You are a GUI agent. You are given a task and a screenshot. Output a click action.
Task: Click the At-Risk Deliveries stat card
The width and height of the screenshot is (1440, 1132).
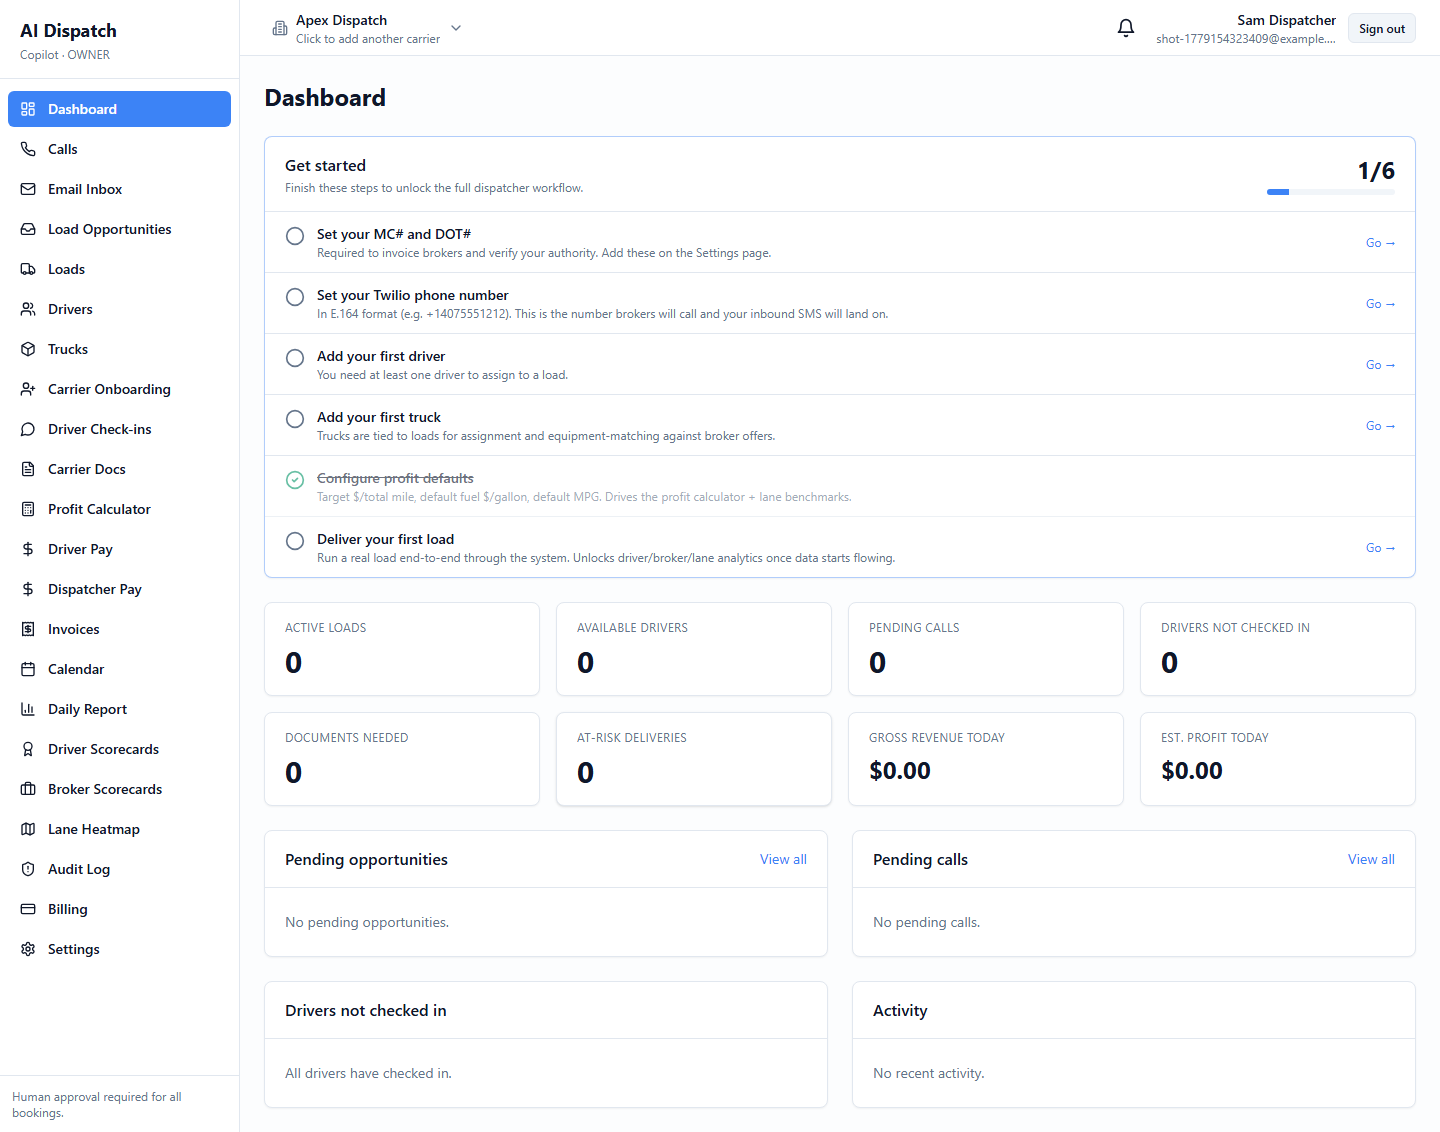694,759
